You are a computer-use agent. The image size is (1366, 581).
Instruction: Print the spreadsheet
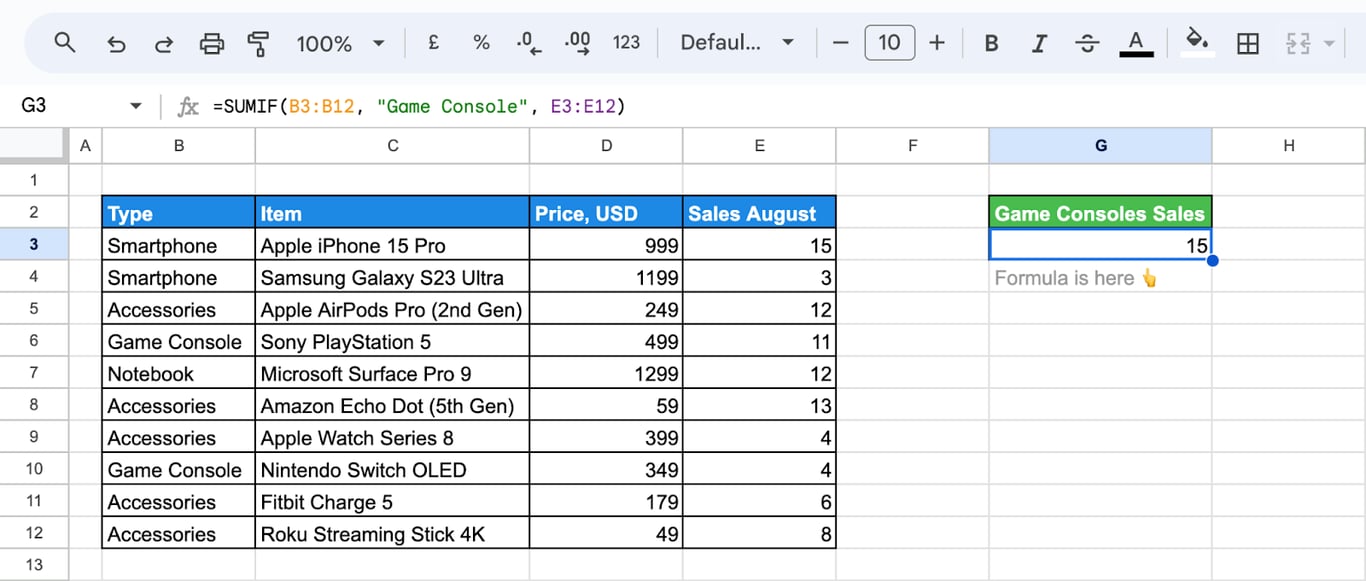tap(212, 43)
